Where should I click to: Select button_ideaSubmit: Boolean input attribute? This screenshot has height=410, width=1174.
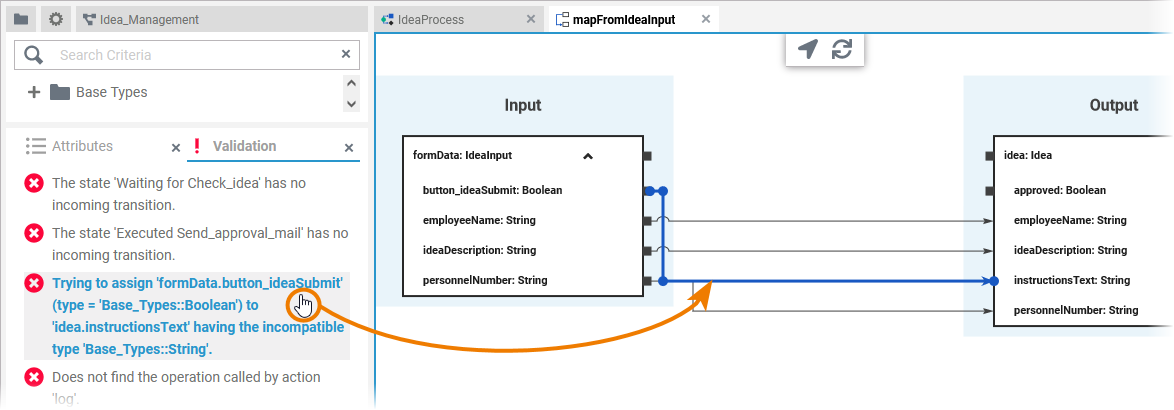pyautogui.click(x=493, y=190)
